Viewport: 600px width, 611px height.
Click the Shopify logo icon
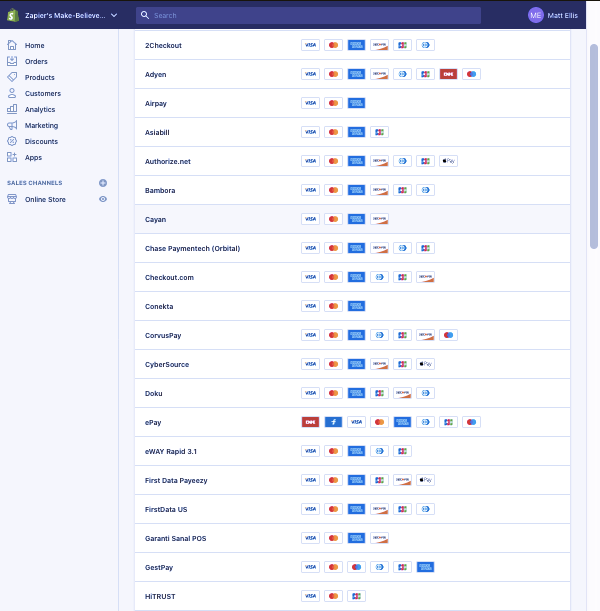pos(13,15)
